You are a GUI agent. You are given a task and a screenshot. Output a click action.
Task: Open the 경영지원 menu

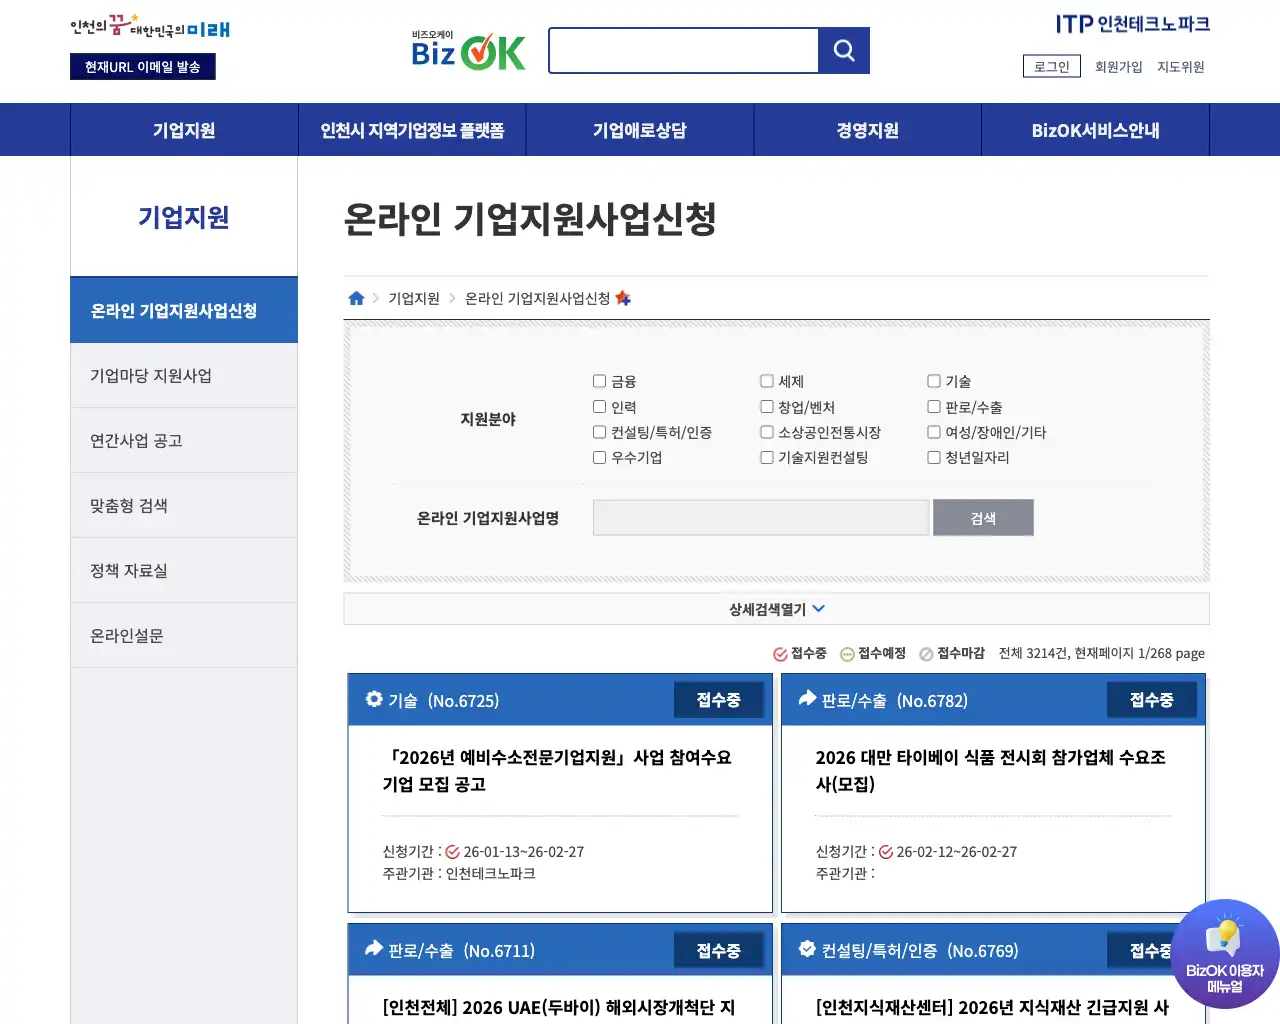(866, 129)
